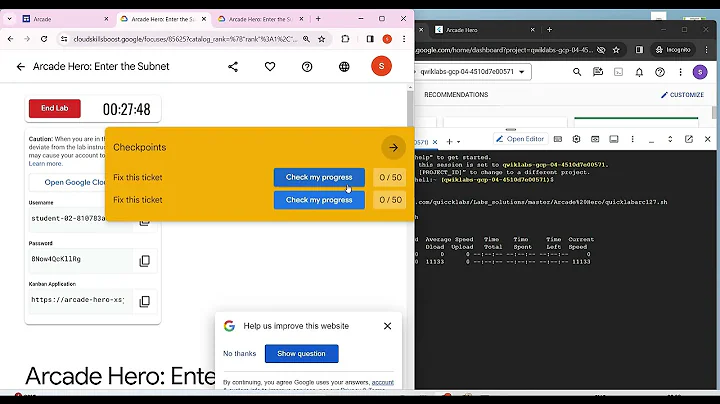720x404 pixels.
Task: Close the Help us improve popup
Action: (x=388, y=326)
